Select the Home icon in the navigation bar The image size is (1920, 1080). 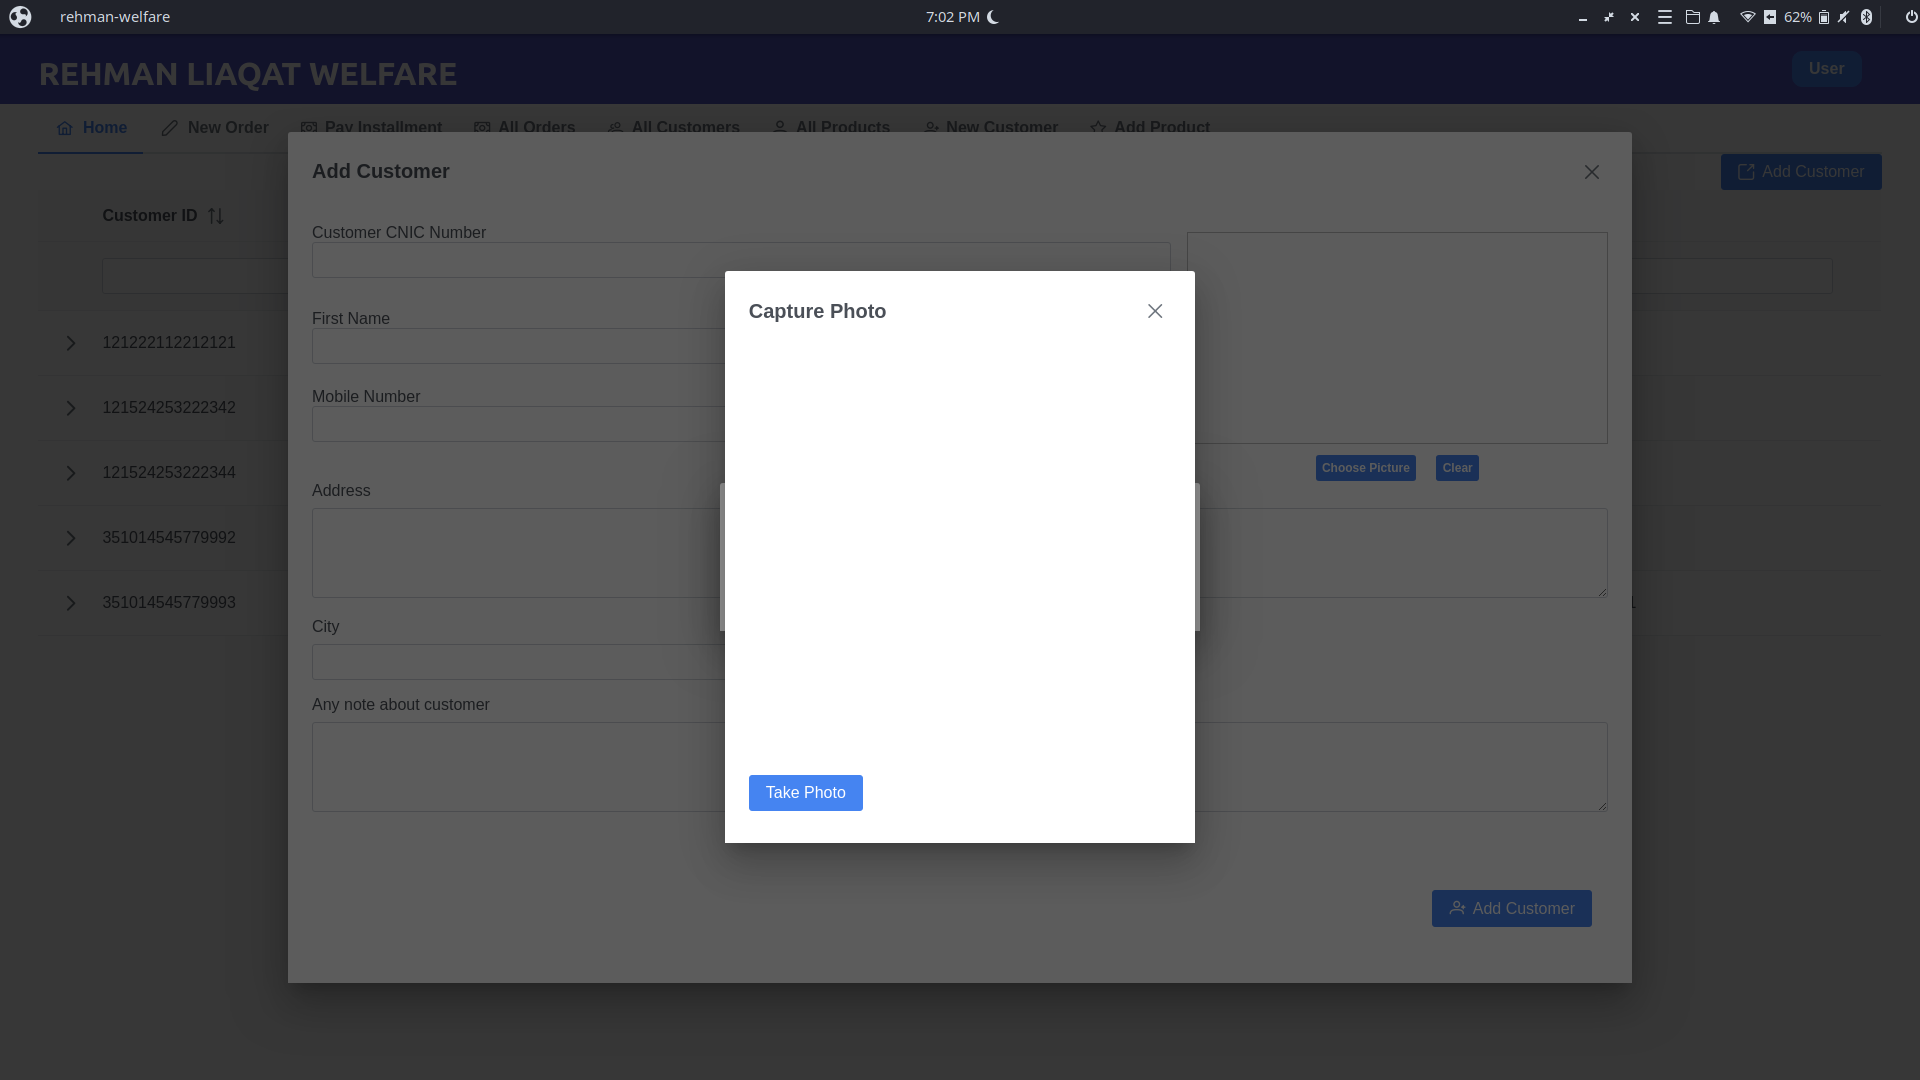tap(64, 128)
